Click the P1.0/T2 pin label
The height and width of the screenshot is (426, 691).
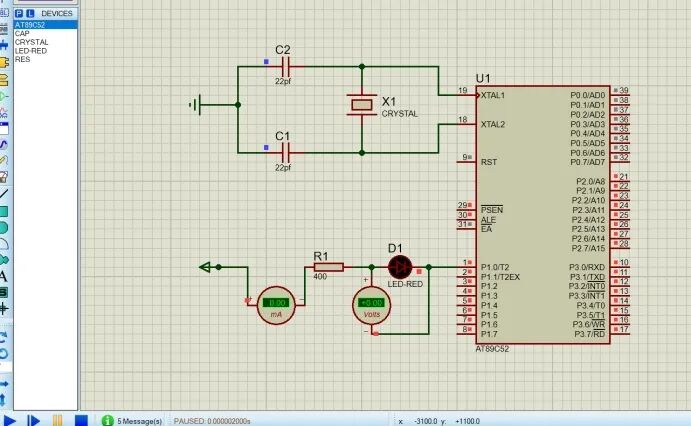495,267
